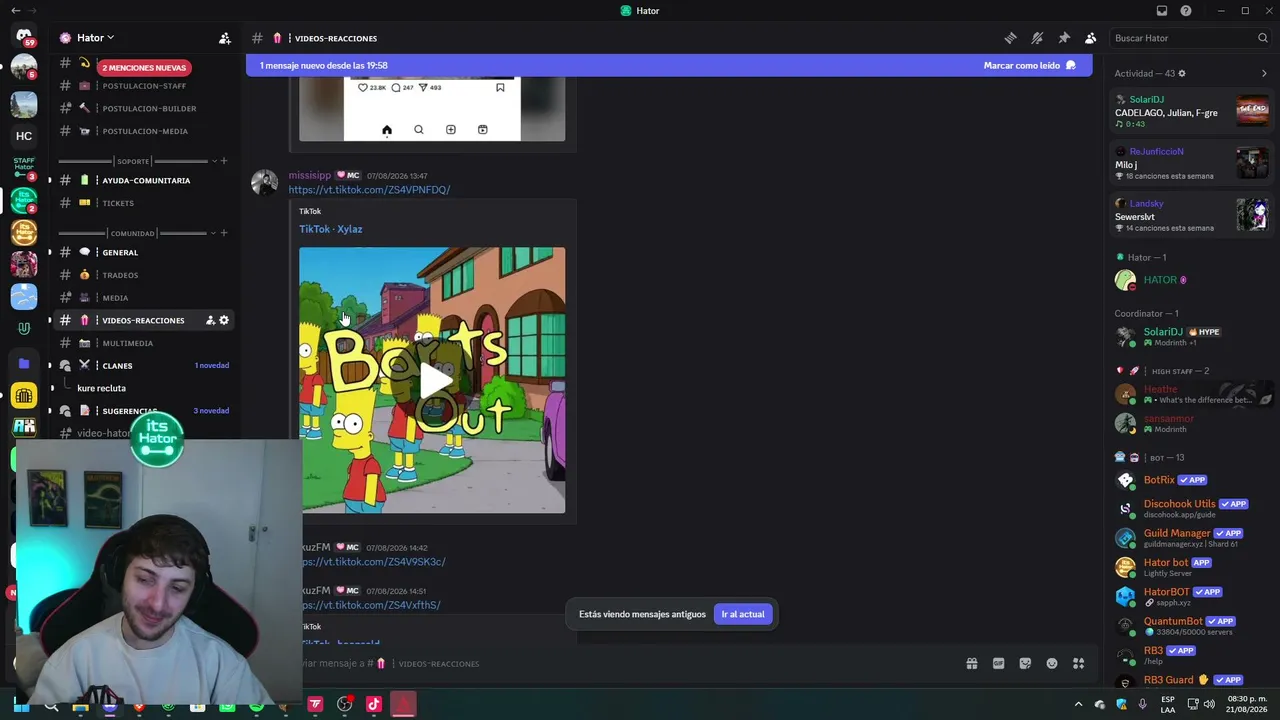The height and width of the screenshot is (720, 1280).
Task: Open the vt.tiktok.com/ZS4VPNFDQ link
Action: click(369, 190)
